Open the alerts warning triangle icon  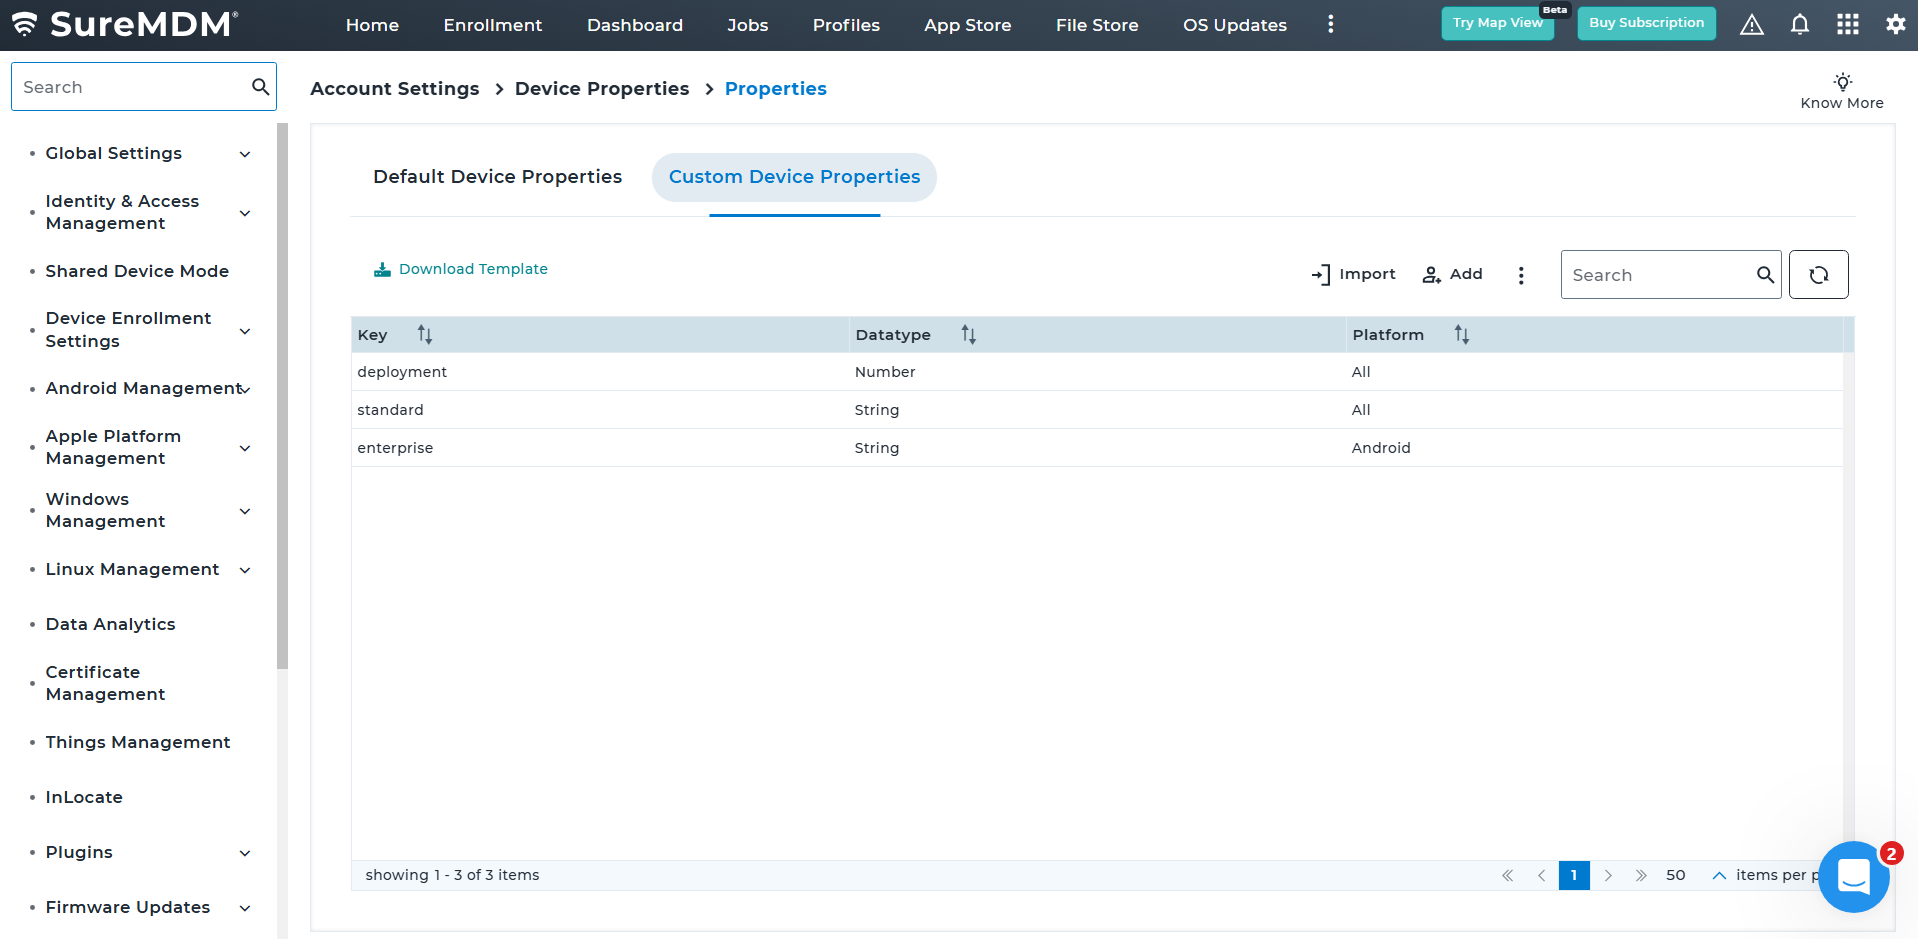[1751, 25]
